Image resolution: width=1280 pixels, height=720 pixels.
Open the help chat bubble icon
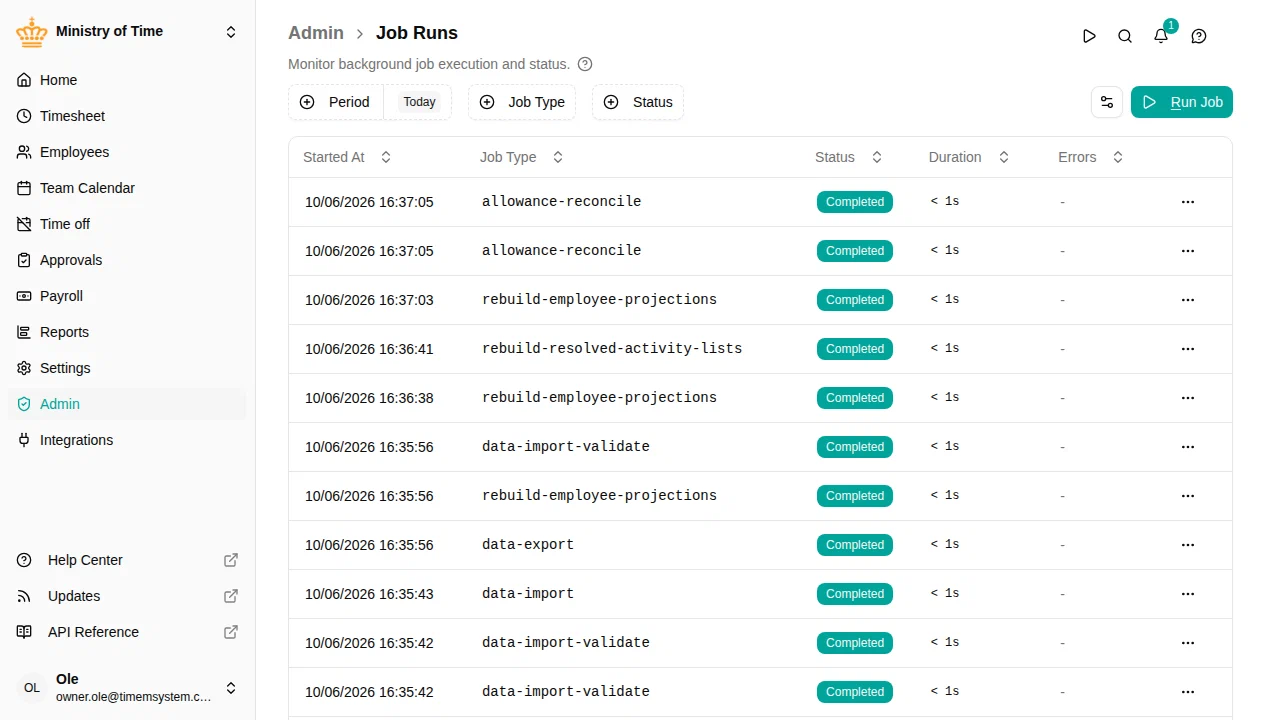(x=1199, y=36)
